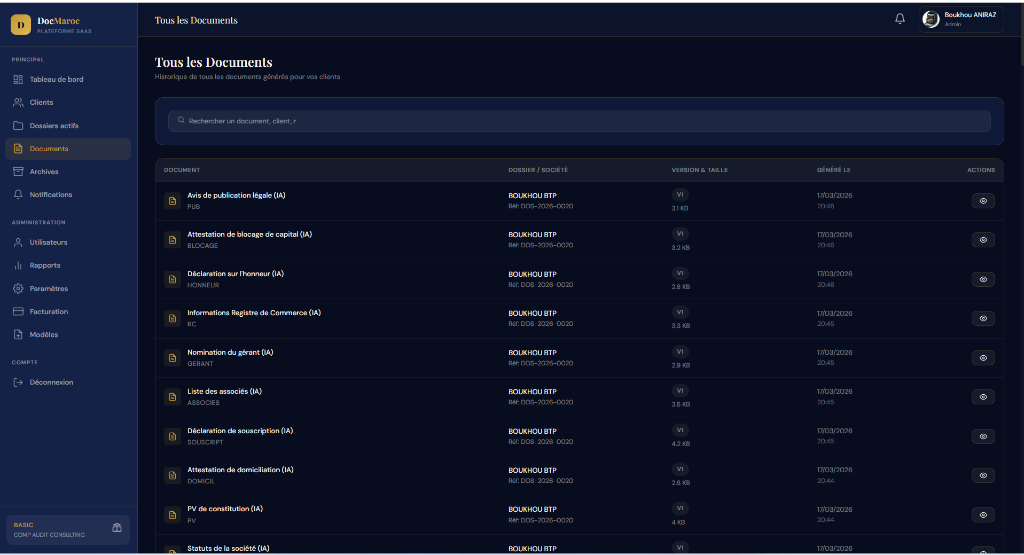Screen dimensions: 1024x555
Task: Click the file icon next to PV de constitution
Action: [172, 514]
